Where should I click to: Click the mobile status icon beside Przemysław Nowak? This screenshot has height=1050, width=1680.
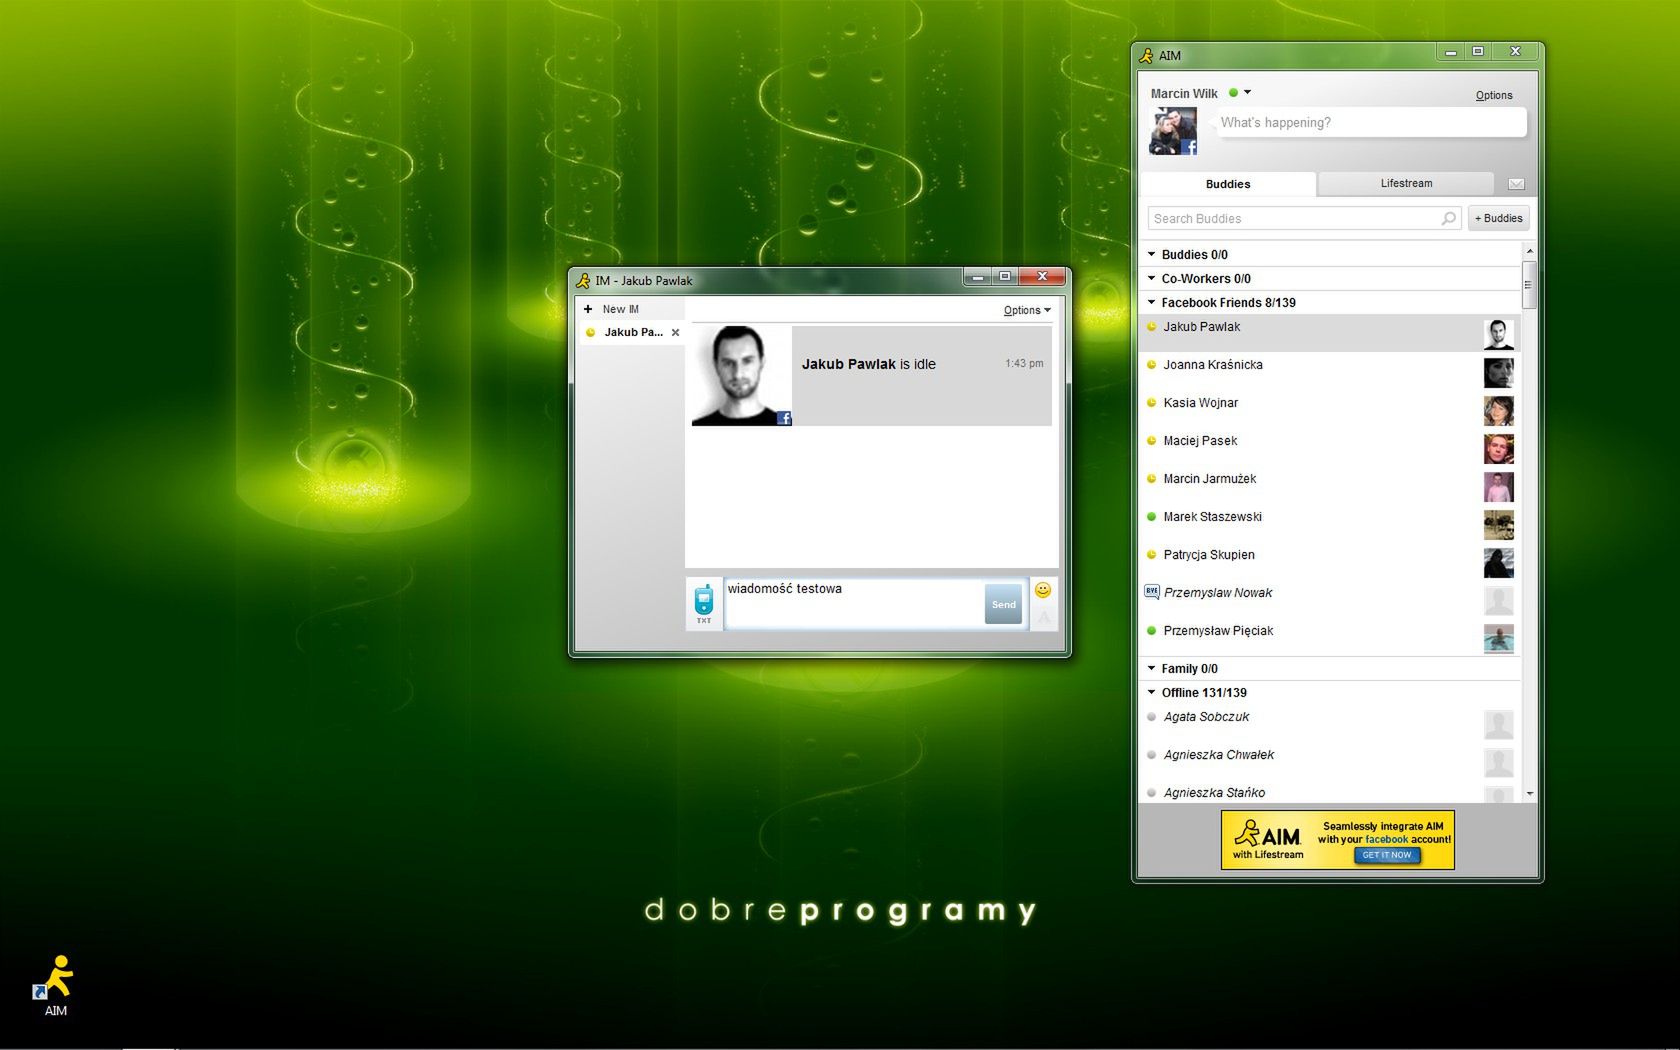click(1151, 592)
